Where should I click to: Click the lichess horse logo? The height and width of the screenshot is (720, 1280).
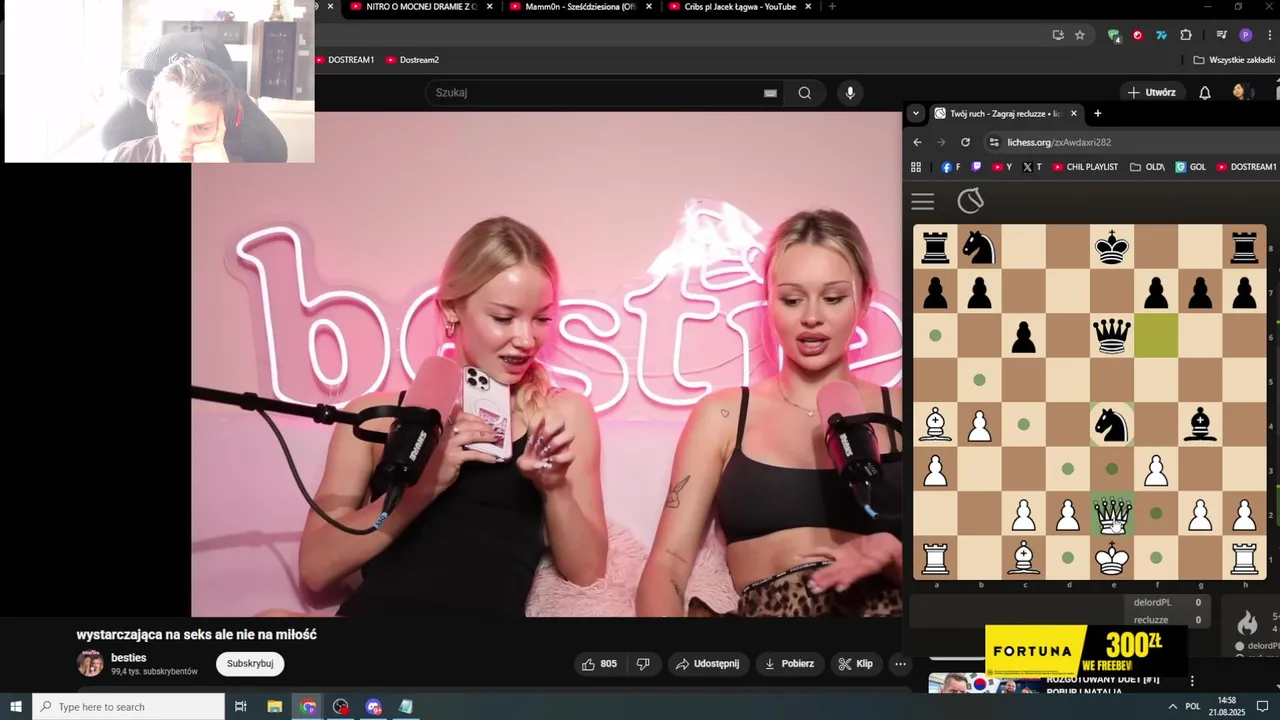tap(970, 201)
